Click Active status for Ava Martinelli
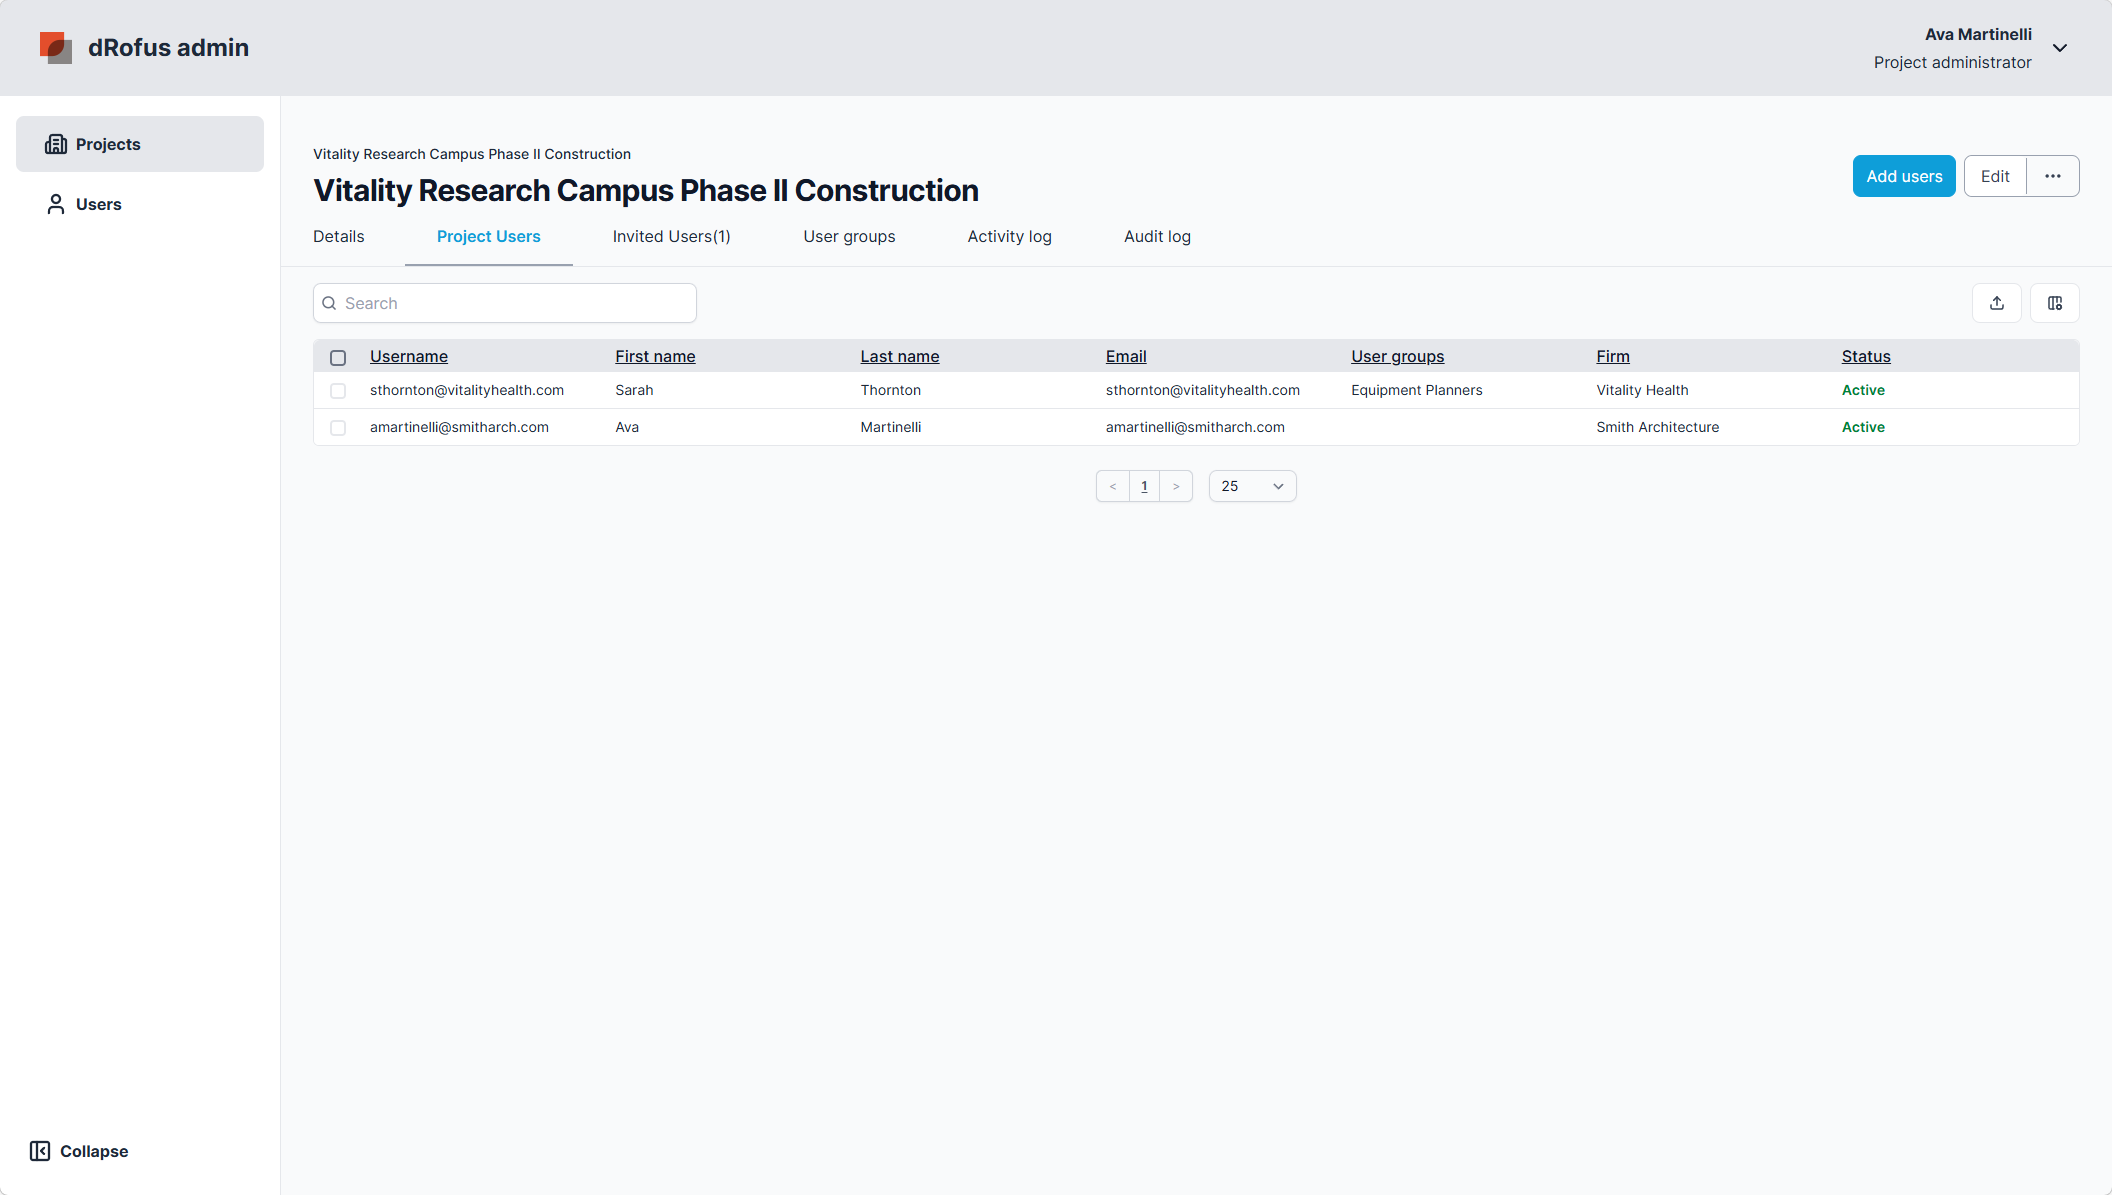The height and width of the screenshot is (1195, 2112). 1863,427
